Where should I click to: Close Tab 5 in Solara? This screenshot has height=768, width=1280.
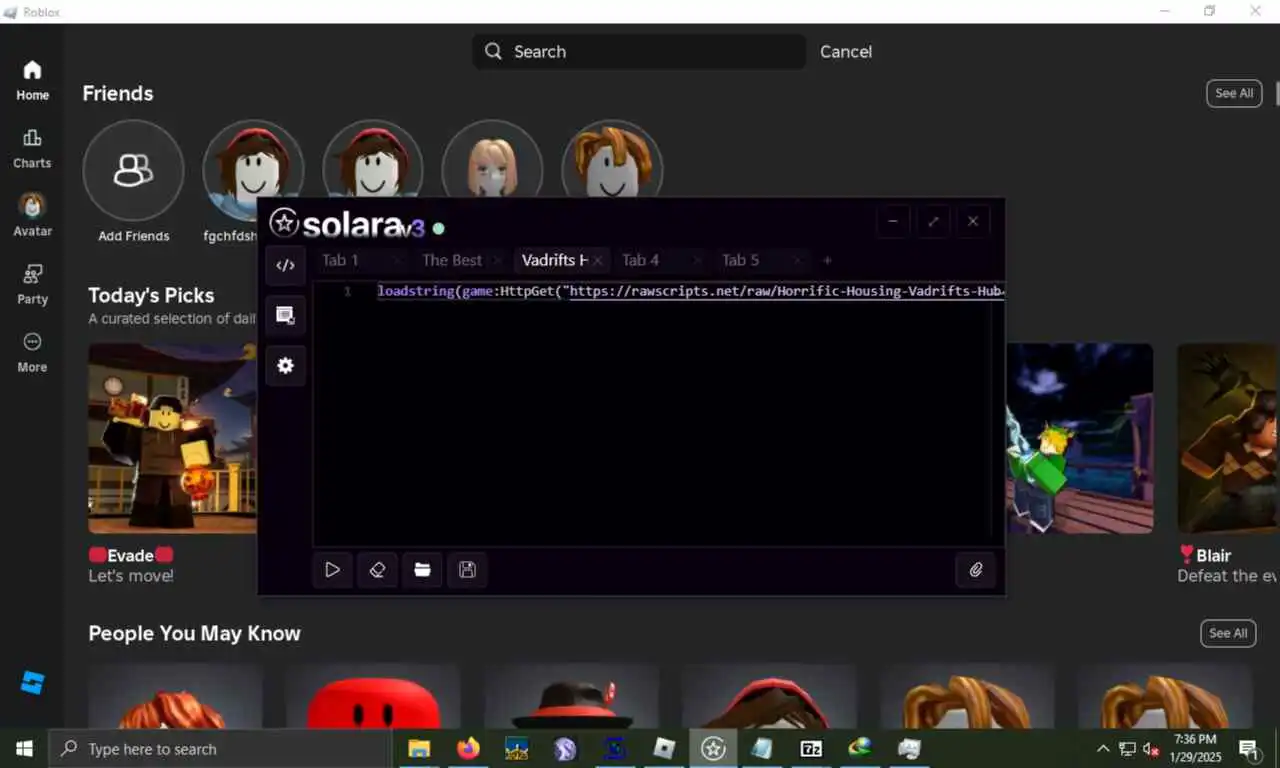798,260
